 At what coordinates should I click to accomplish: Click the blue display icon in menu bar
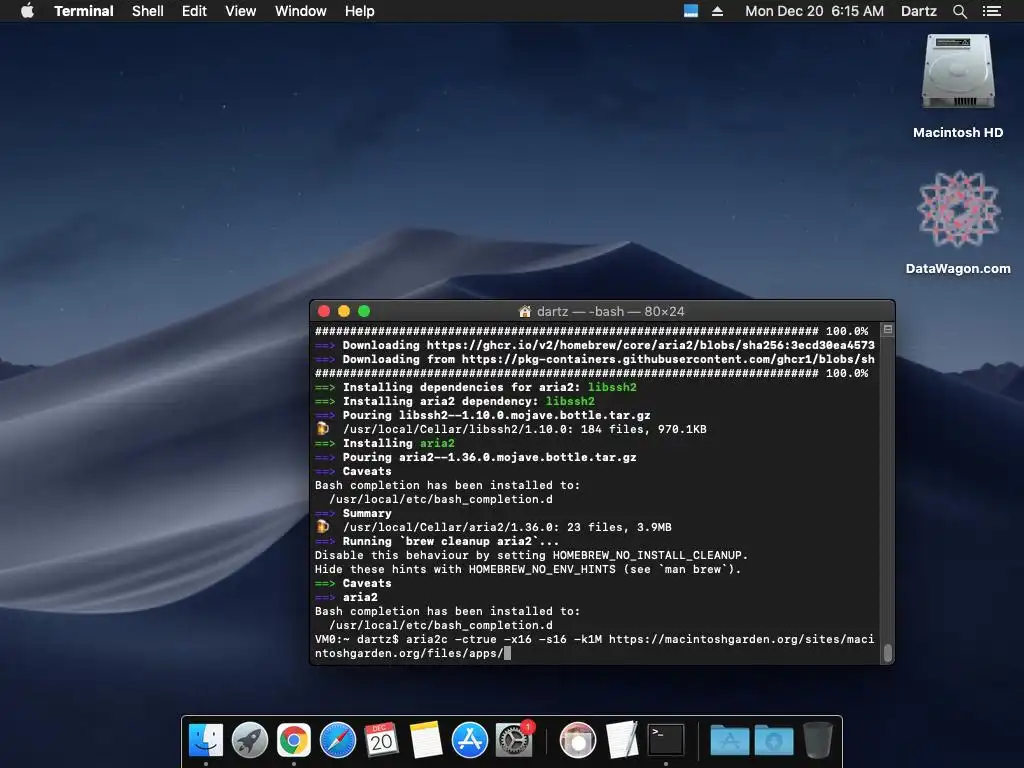coord(691,11)
